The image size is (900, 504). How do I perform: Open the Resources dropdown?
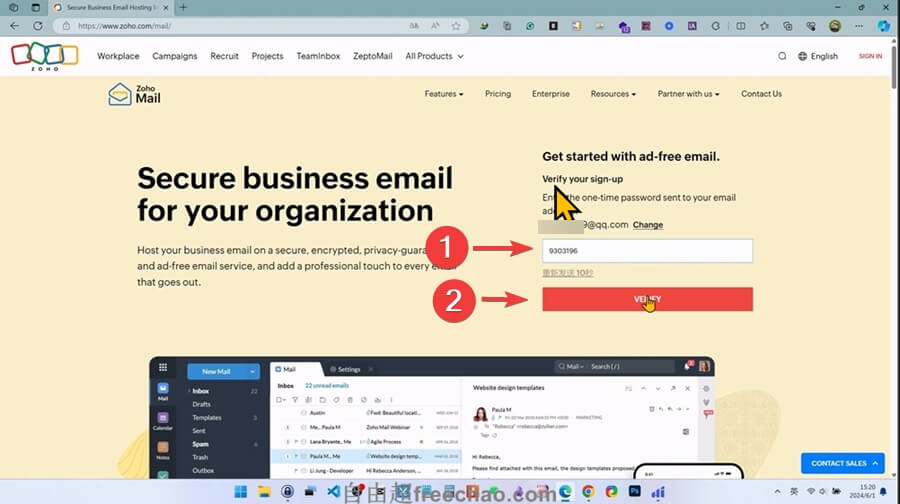click(613, 94)
